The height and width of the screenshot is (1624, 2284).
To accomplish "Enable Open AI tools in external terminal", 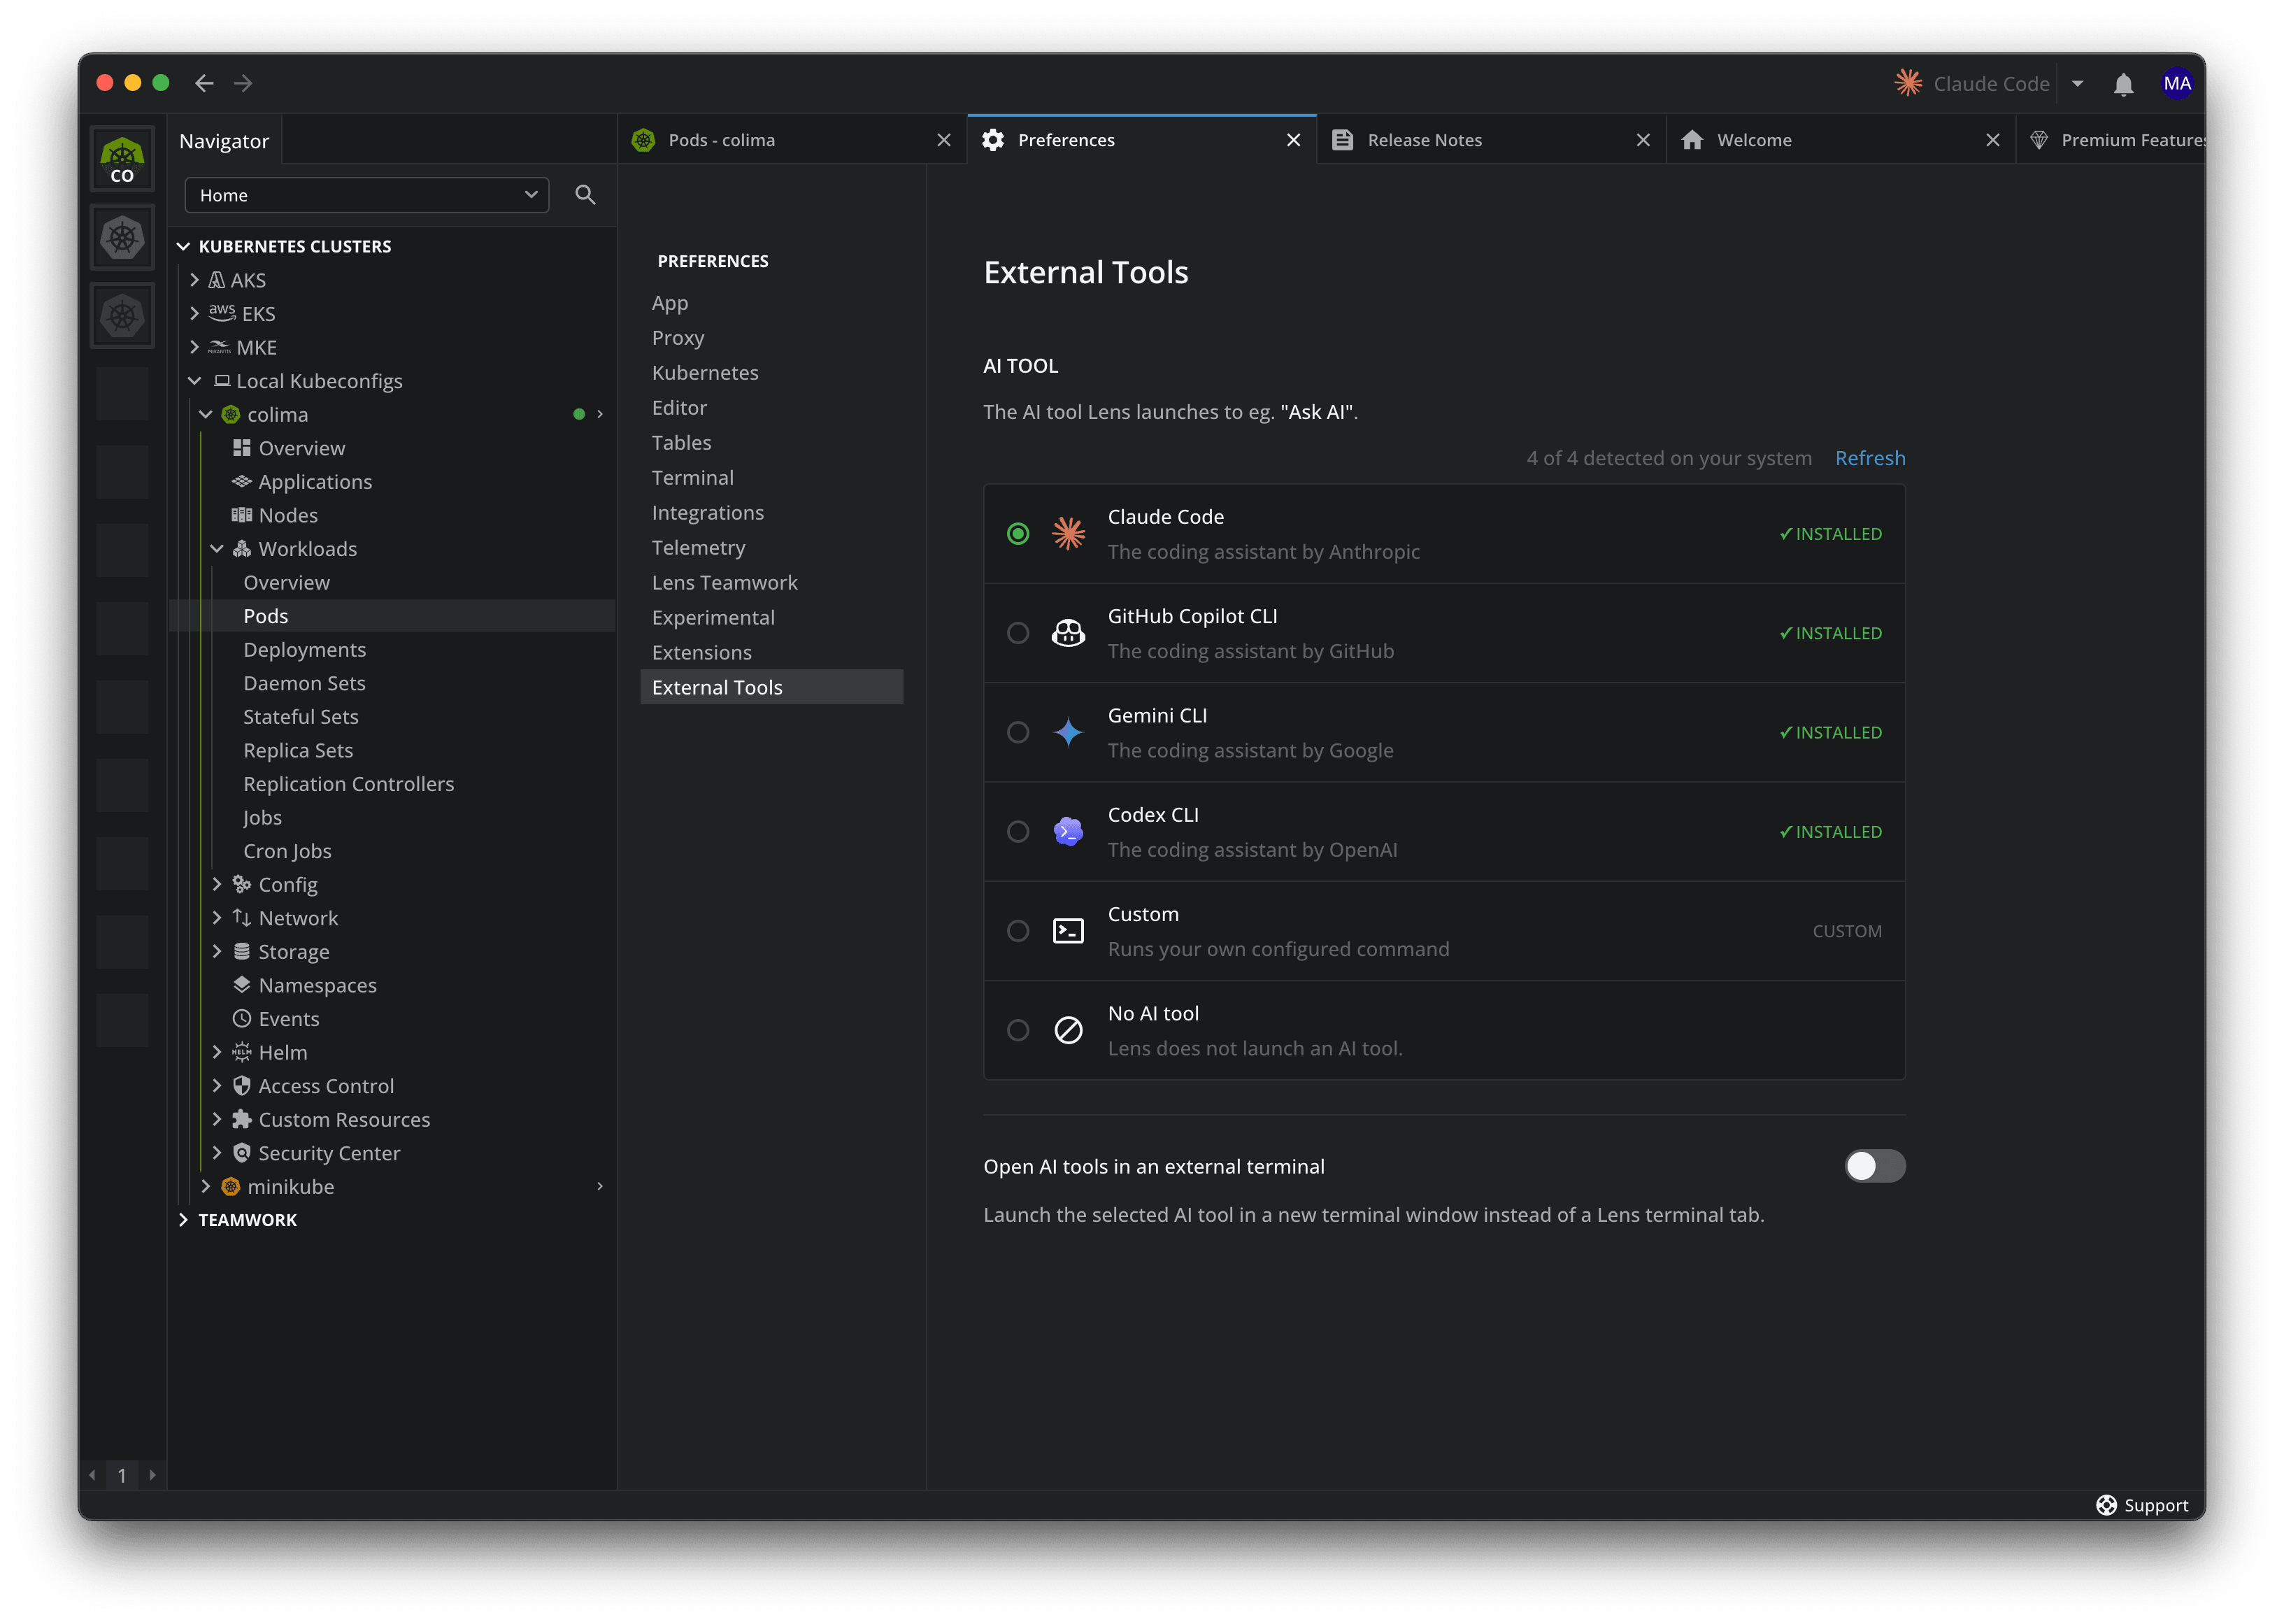I will pos(1874,1166).
